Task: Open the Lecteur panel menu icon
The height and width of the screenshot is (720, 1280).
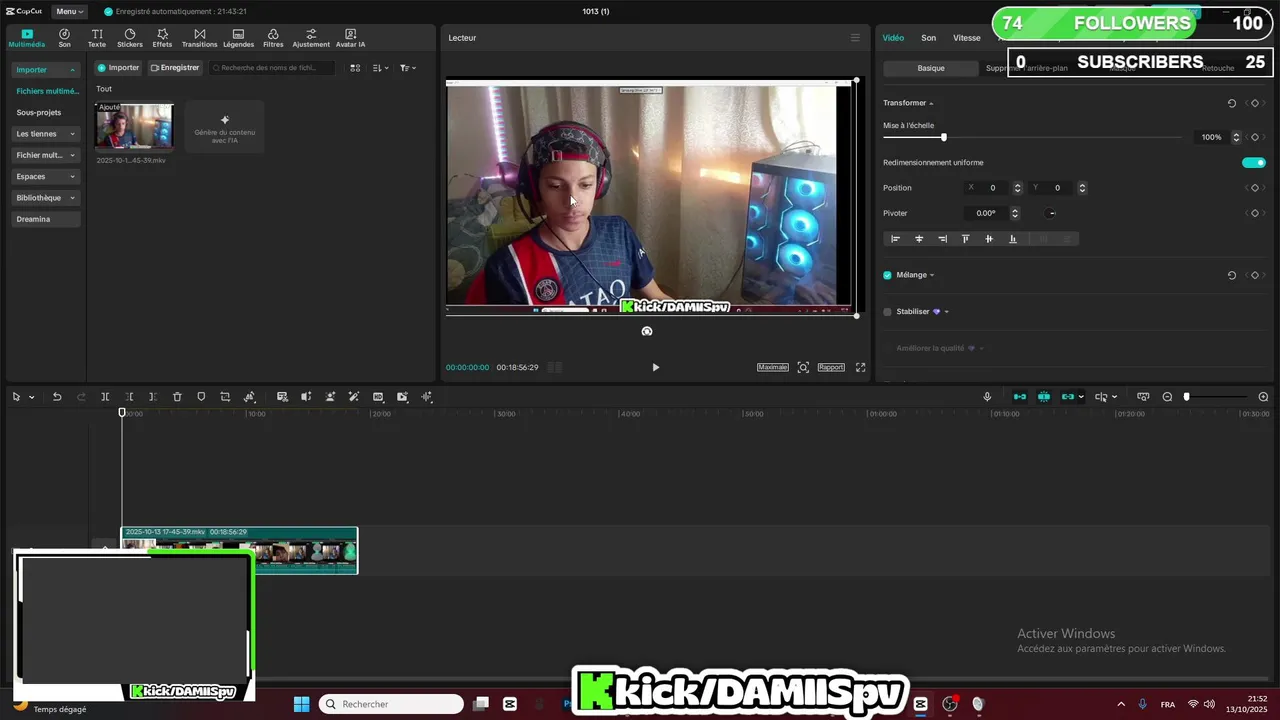Action: click(855, 38)
